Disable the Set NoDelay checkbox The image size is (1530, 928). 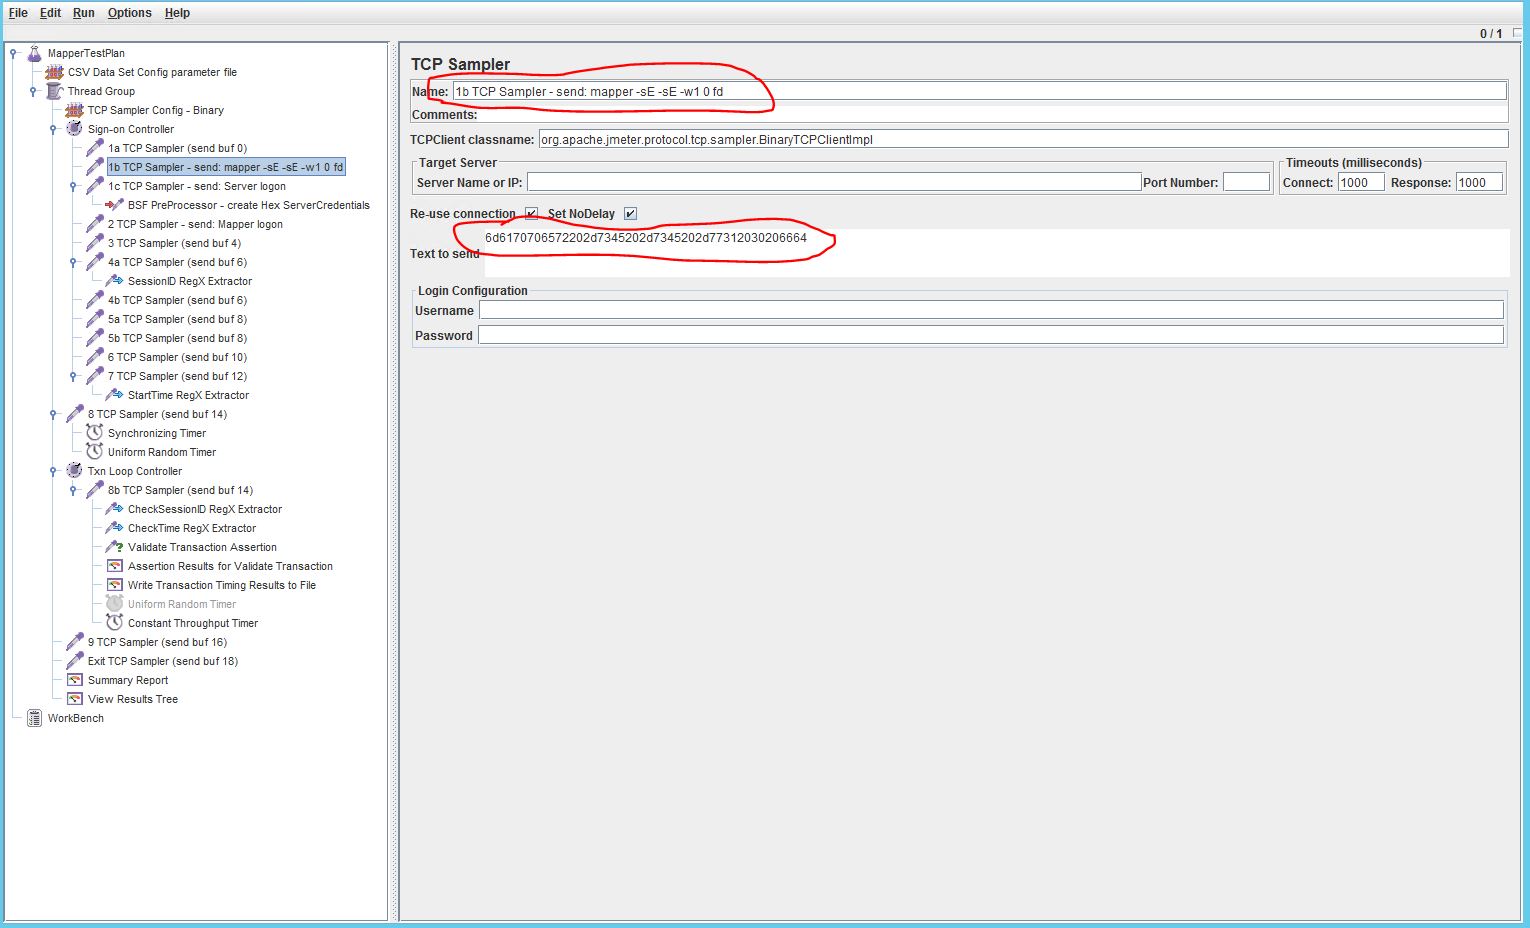[630, 213]
